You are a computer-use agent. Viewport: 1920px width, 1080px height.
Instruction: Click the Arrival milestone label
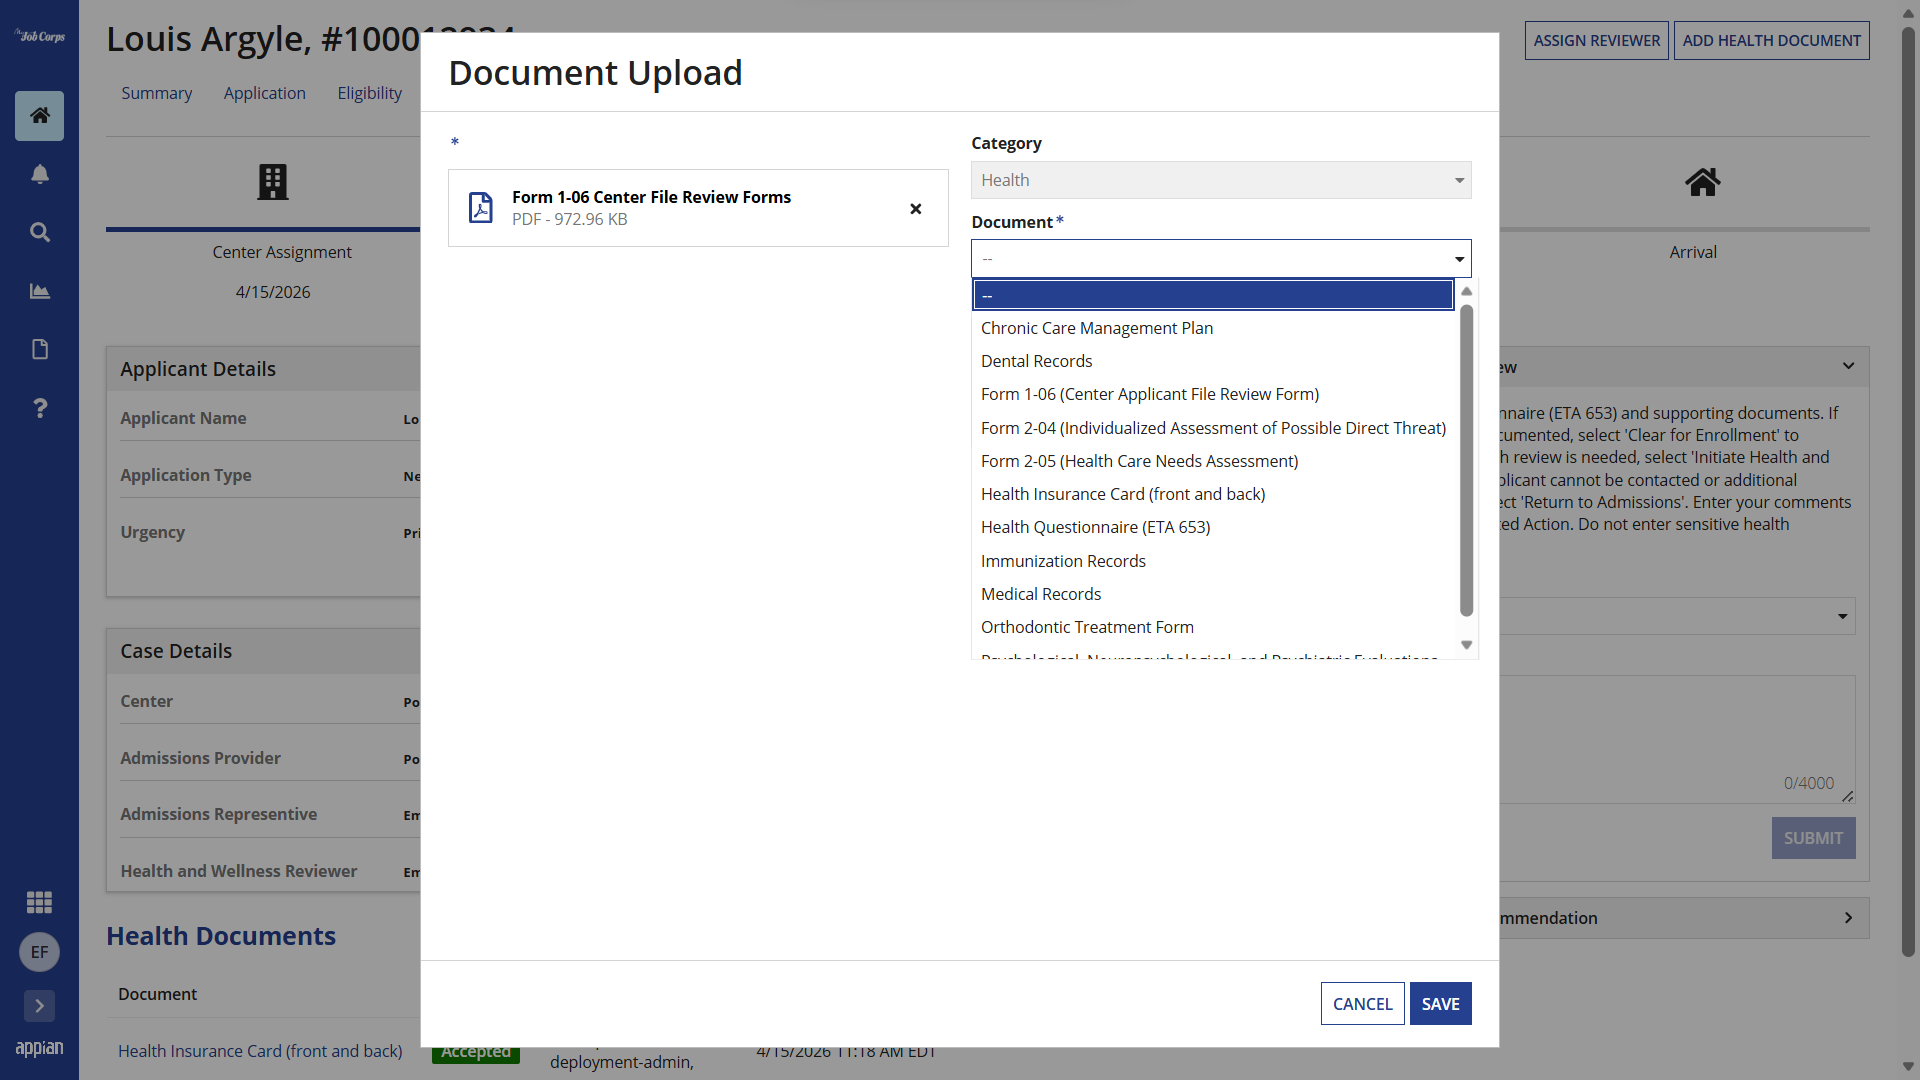1693,252
